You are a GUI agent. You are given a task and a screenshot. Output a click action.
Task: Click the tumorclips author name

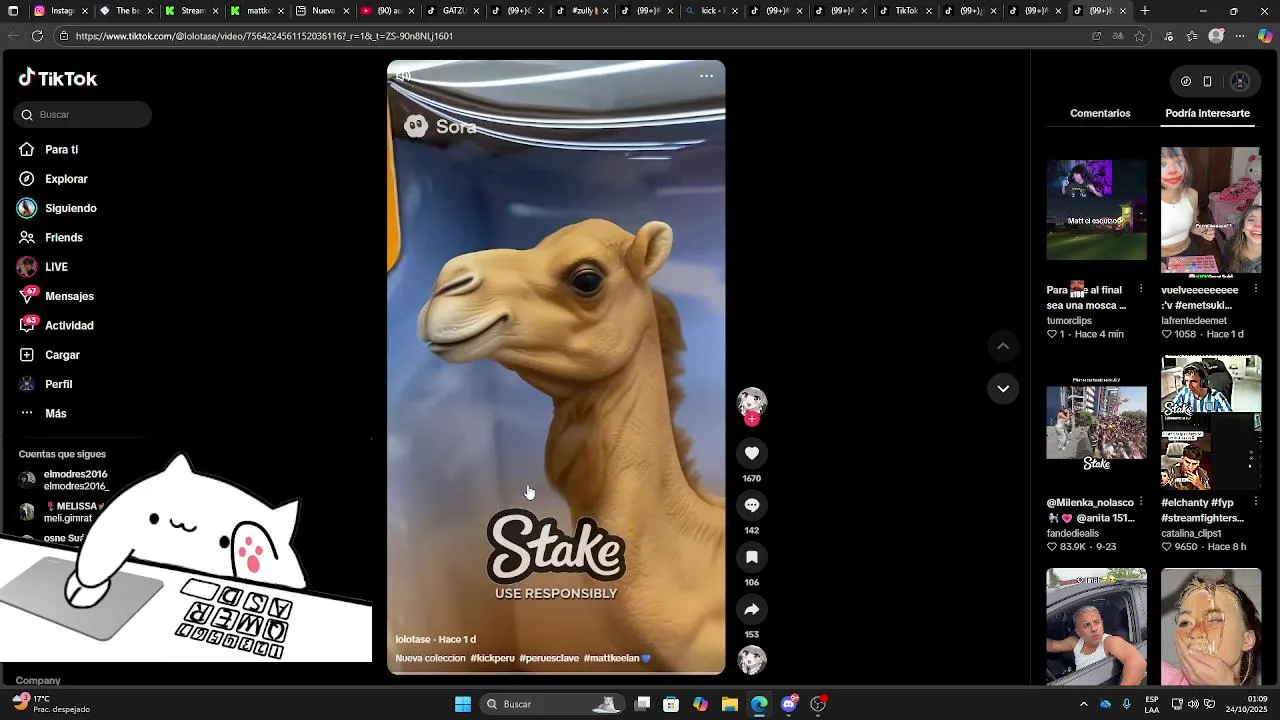(x=1069, y=321)
